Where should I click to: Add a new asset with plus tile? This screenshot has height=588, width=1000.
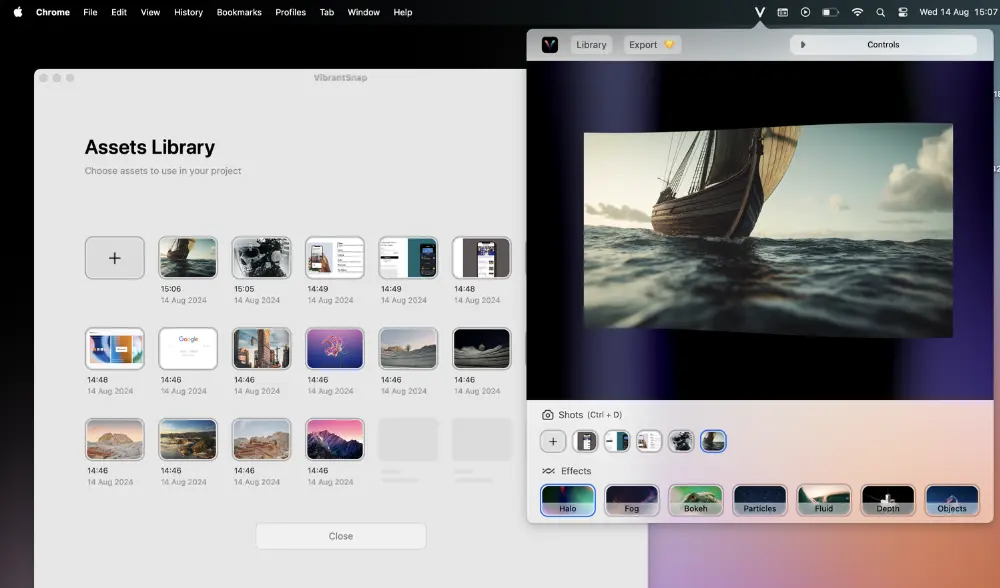115,258
